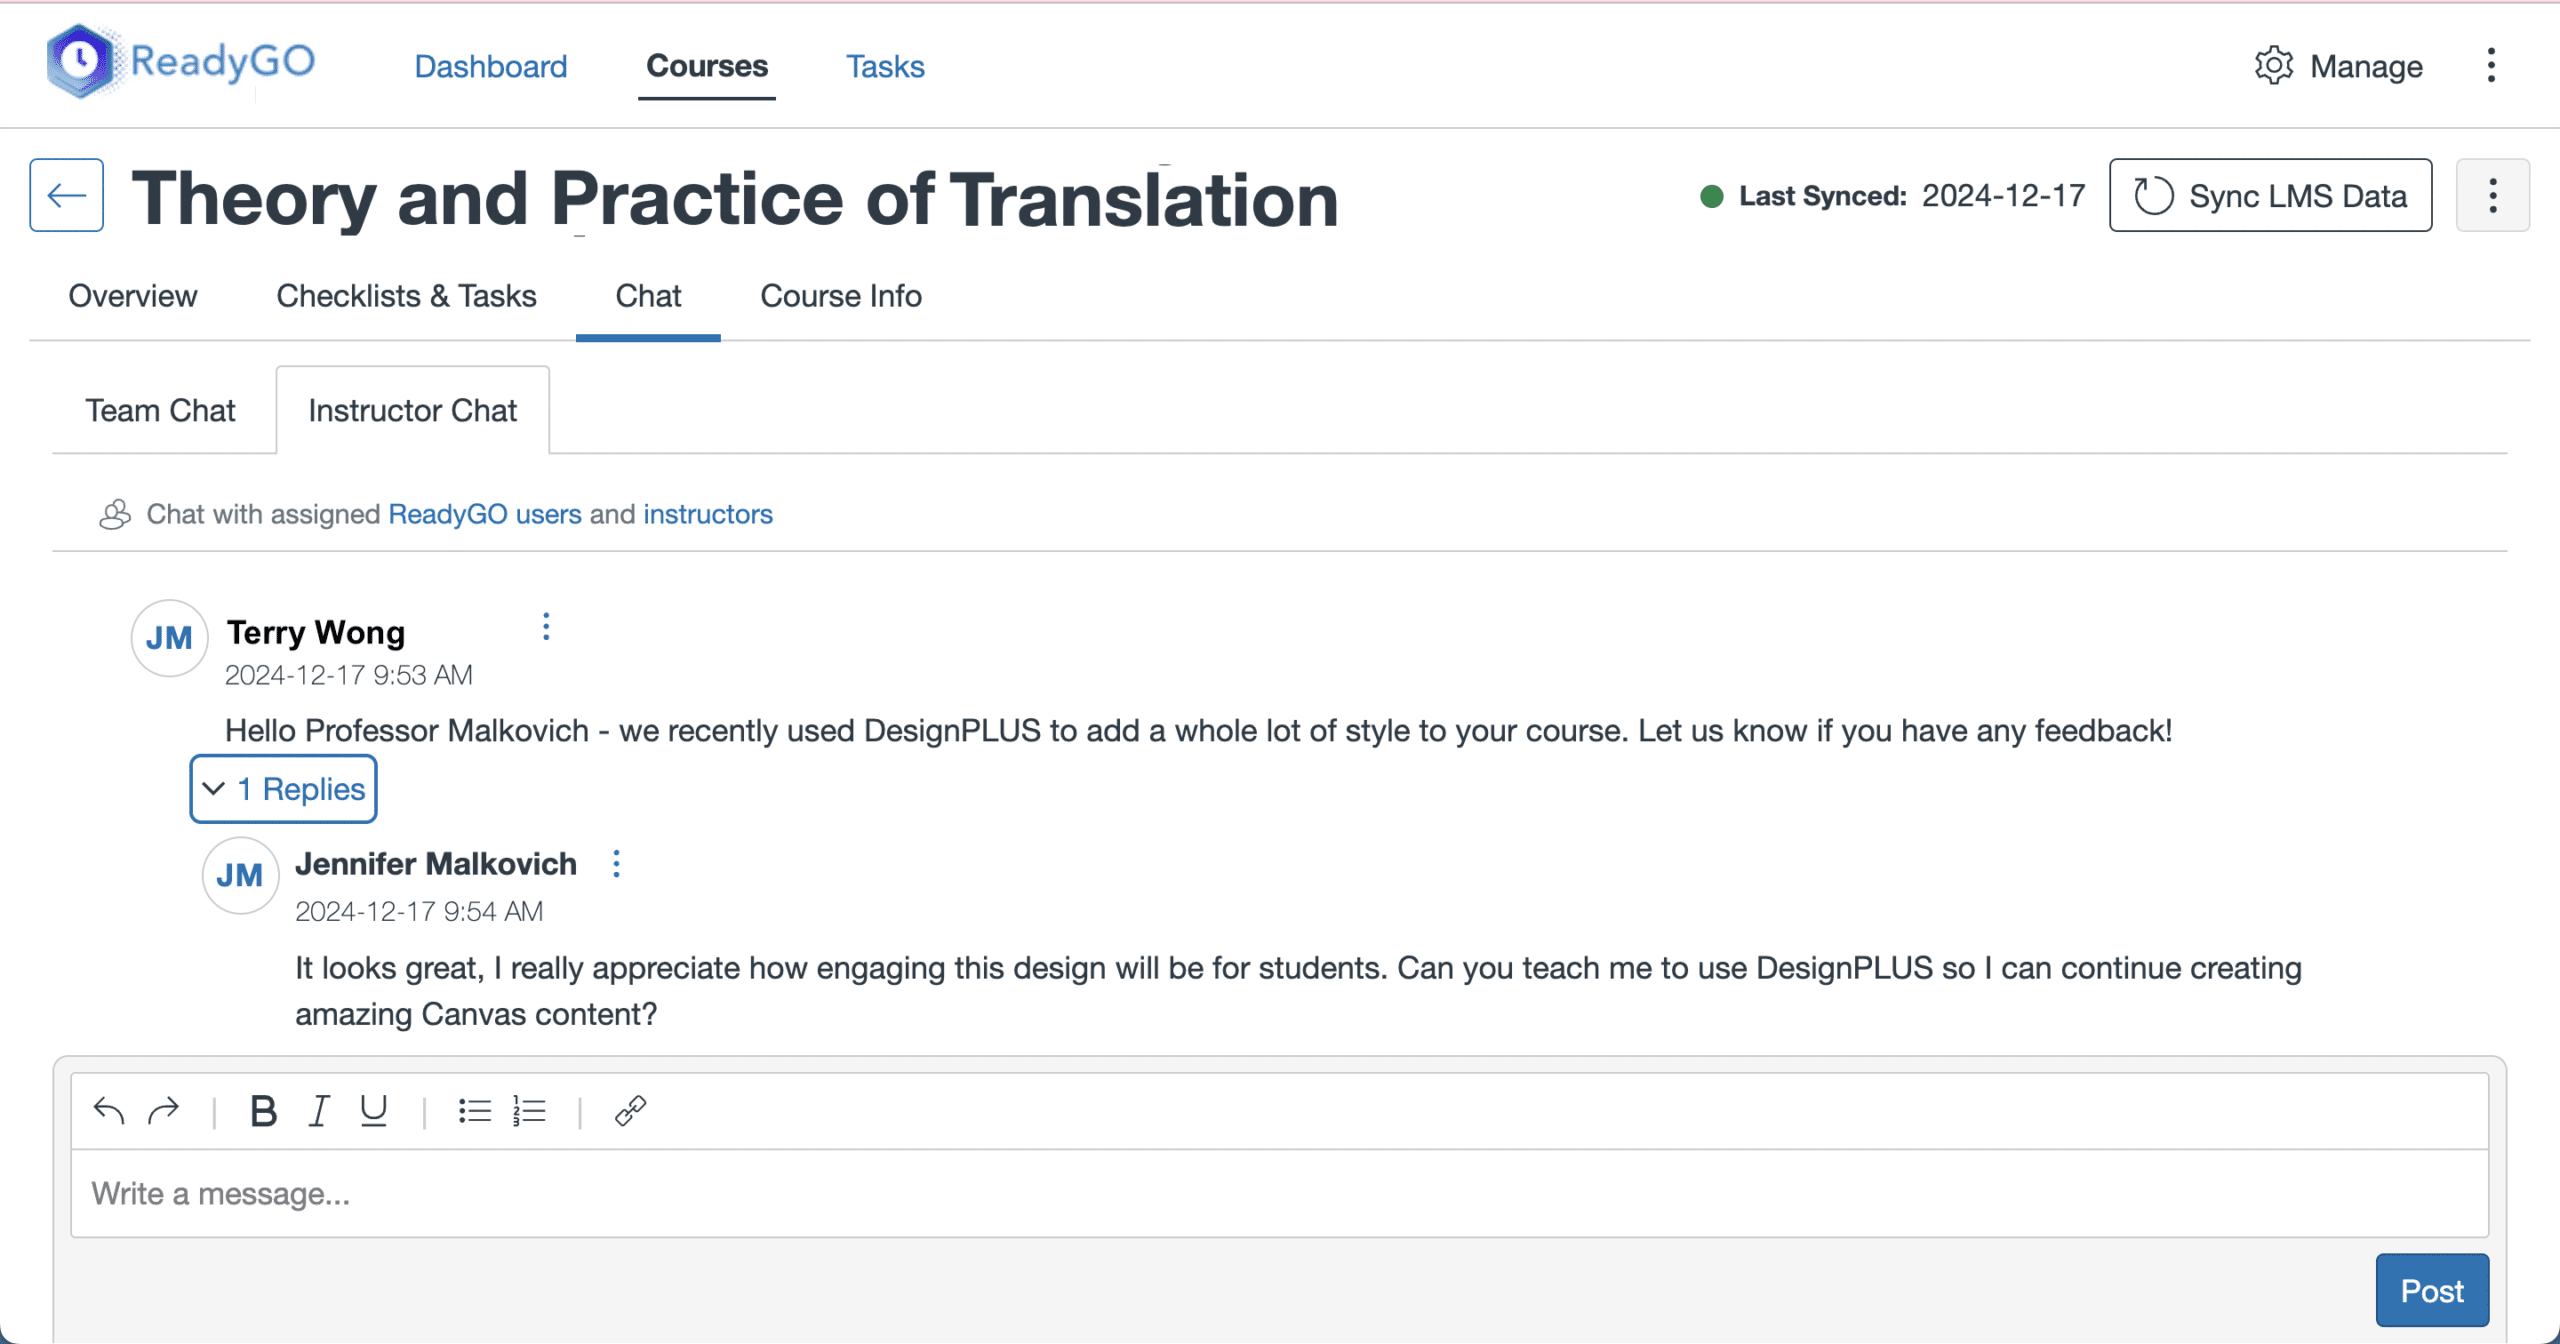Go back using the left arrow button
This screenshot has height=1344, width=2560.
pos(66,195)
